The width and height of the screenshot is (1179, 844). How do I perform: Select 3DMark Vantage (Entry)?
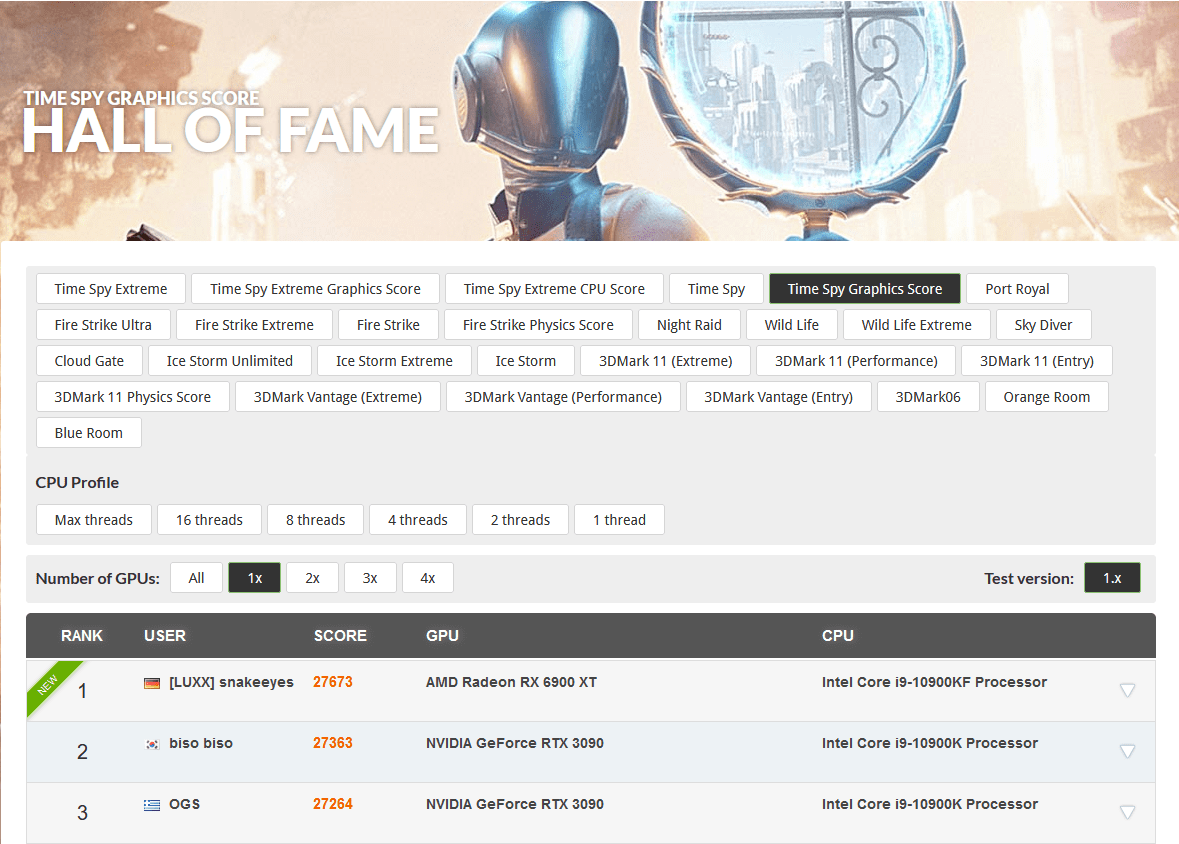pos(778,397)
